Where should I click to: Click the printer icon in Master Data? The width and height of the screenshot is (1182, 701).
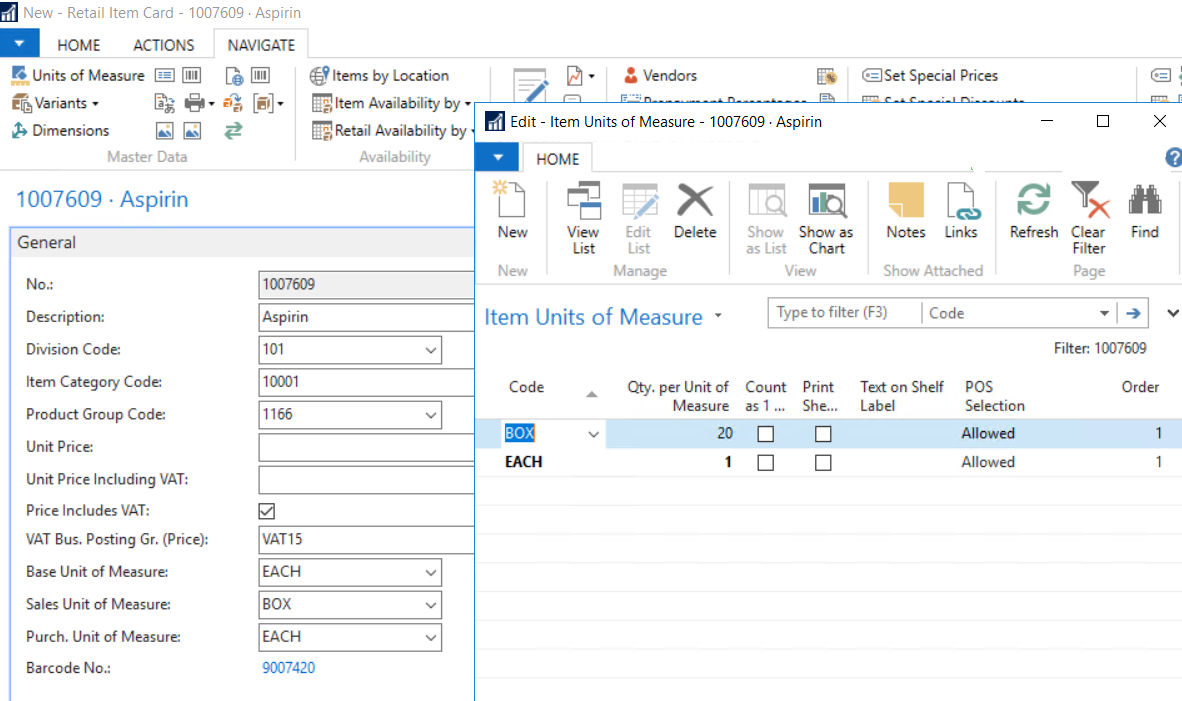tap(194, 103)
